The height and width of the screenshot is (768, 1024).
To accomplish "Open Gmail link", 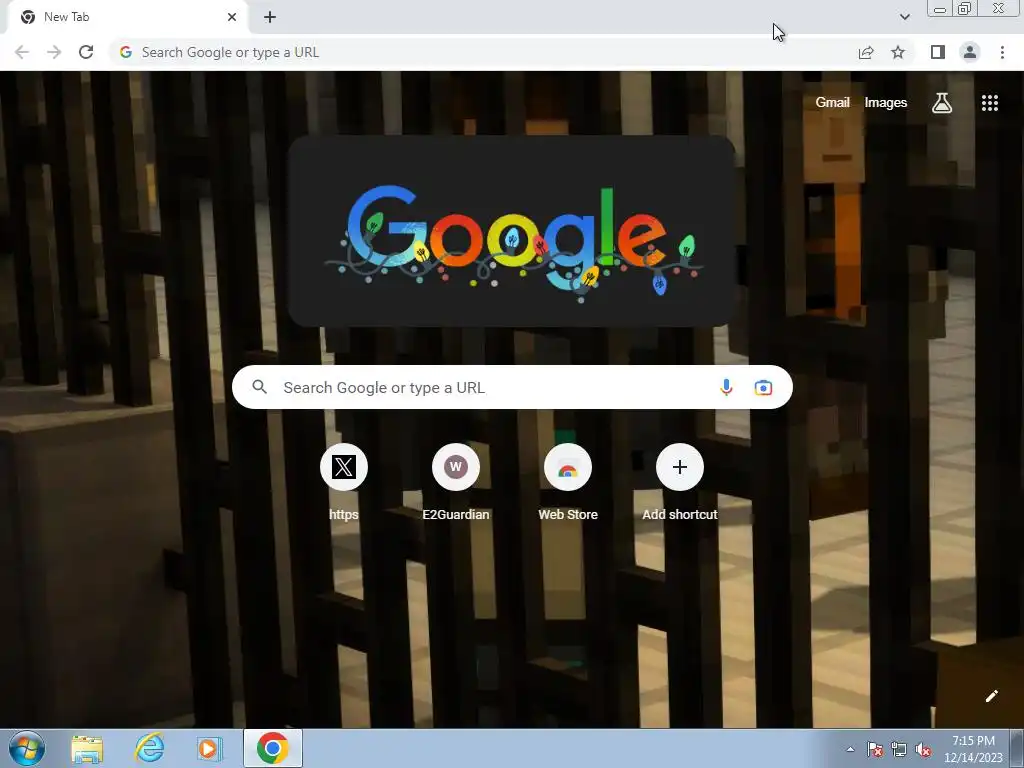I will tap(832, 103).
